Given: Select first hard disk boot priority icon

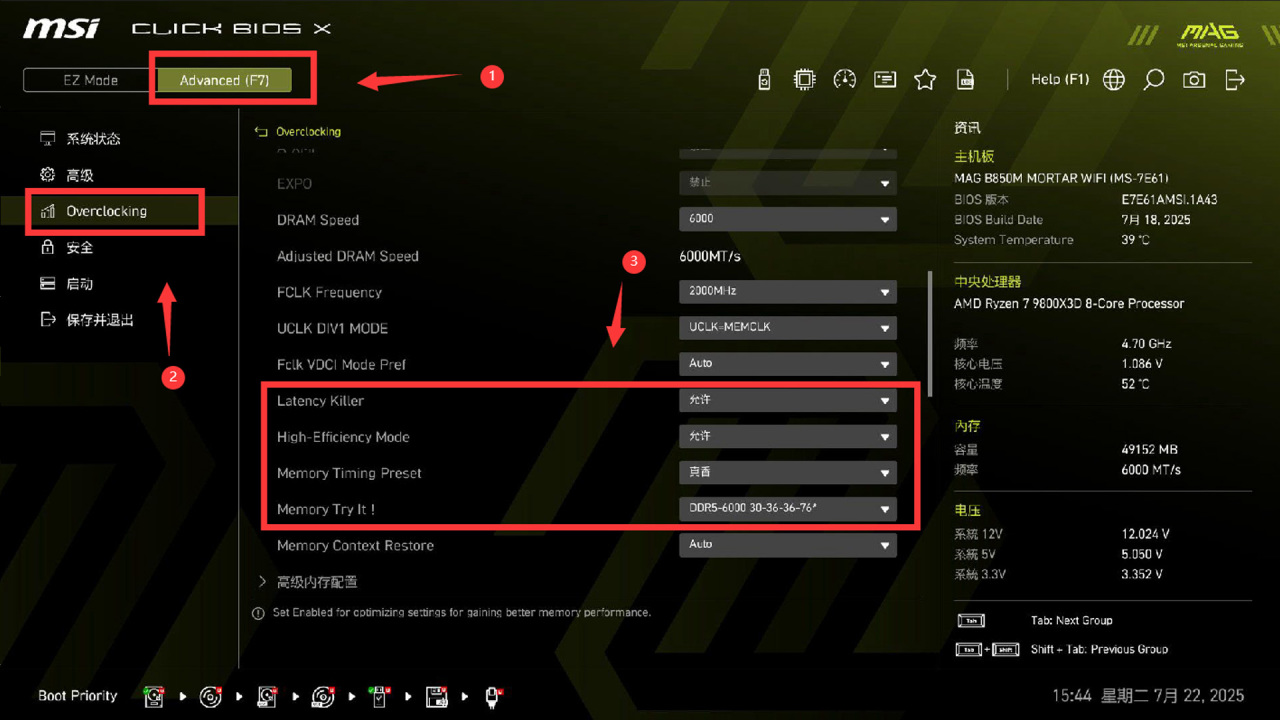Looking at the screenshot, I should pos(154,696).
